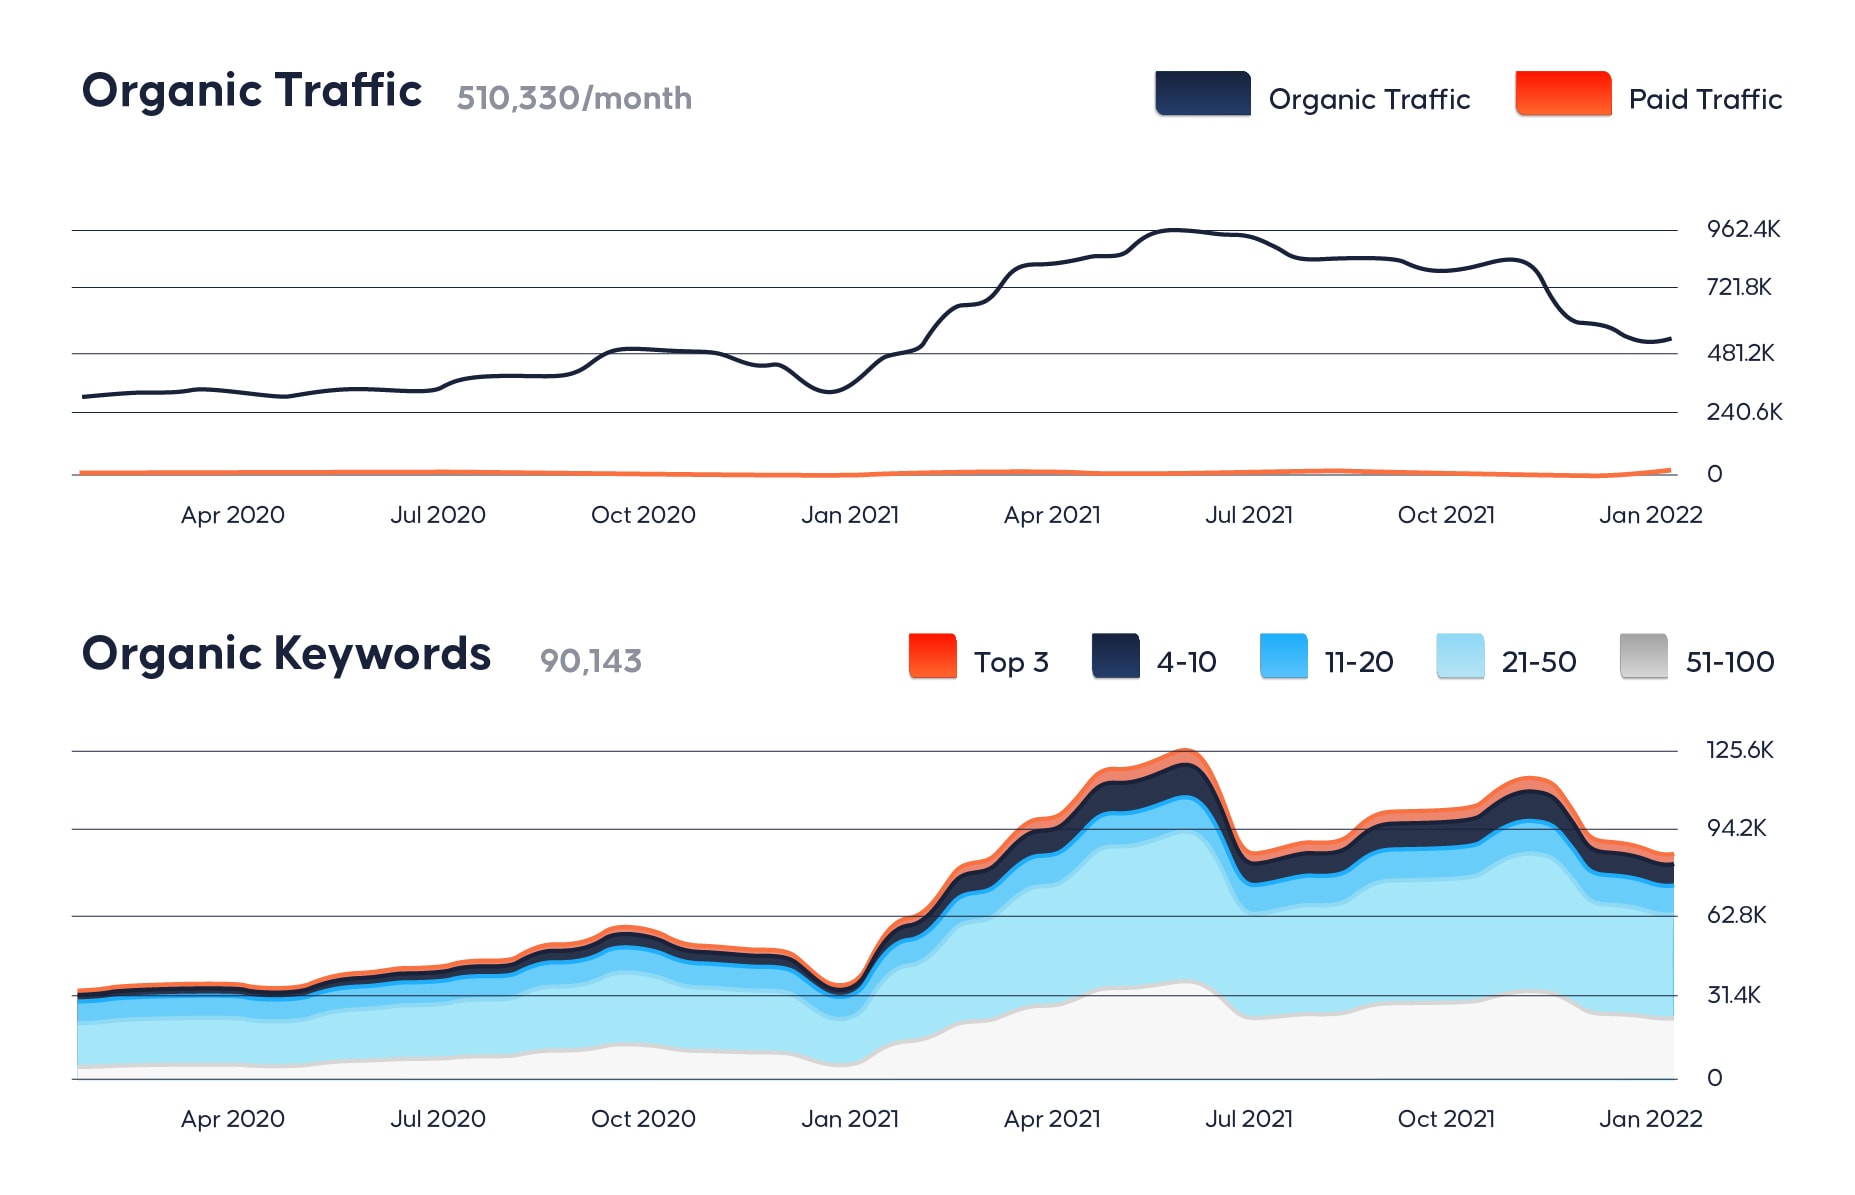Click the '240.6K' axis label
Viewport: 1855px width, 1195px height.
pos(1744,412)
